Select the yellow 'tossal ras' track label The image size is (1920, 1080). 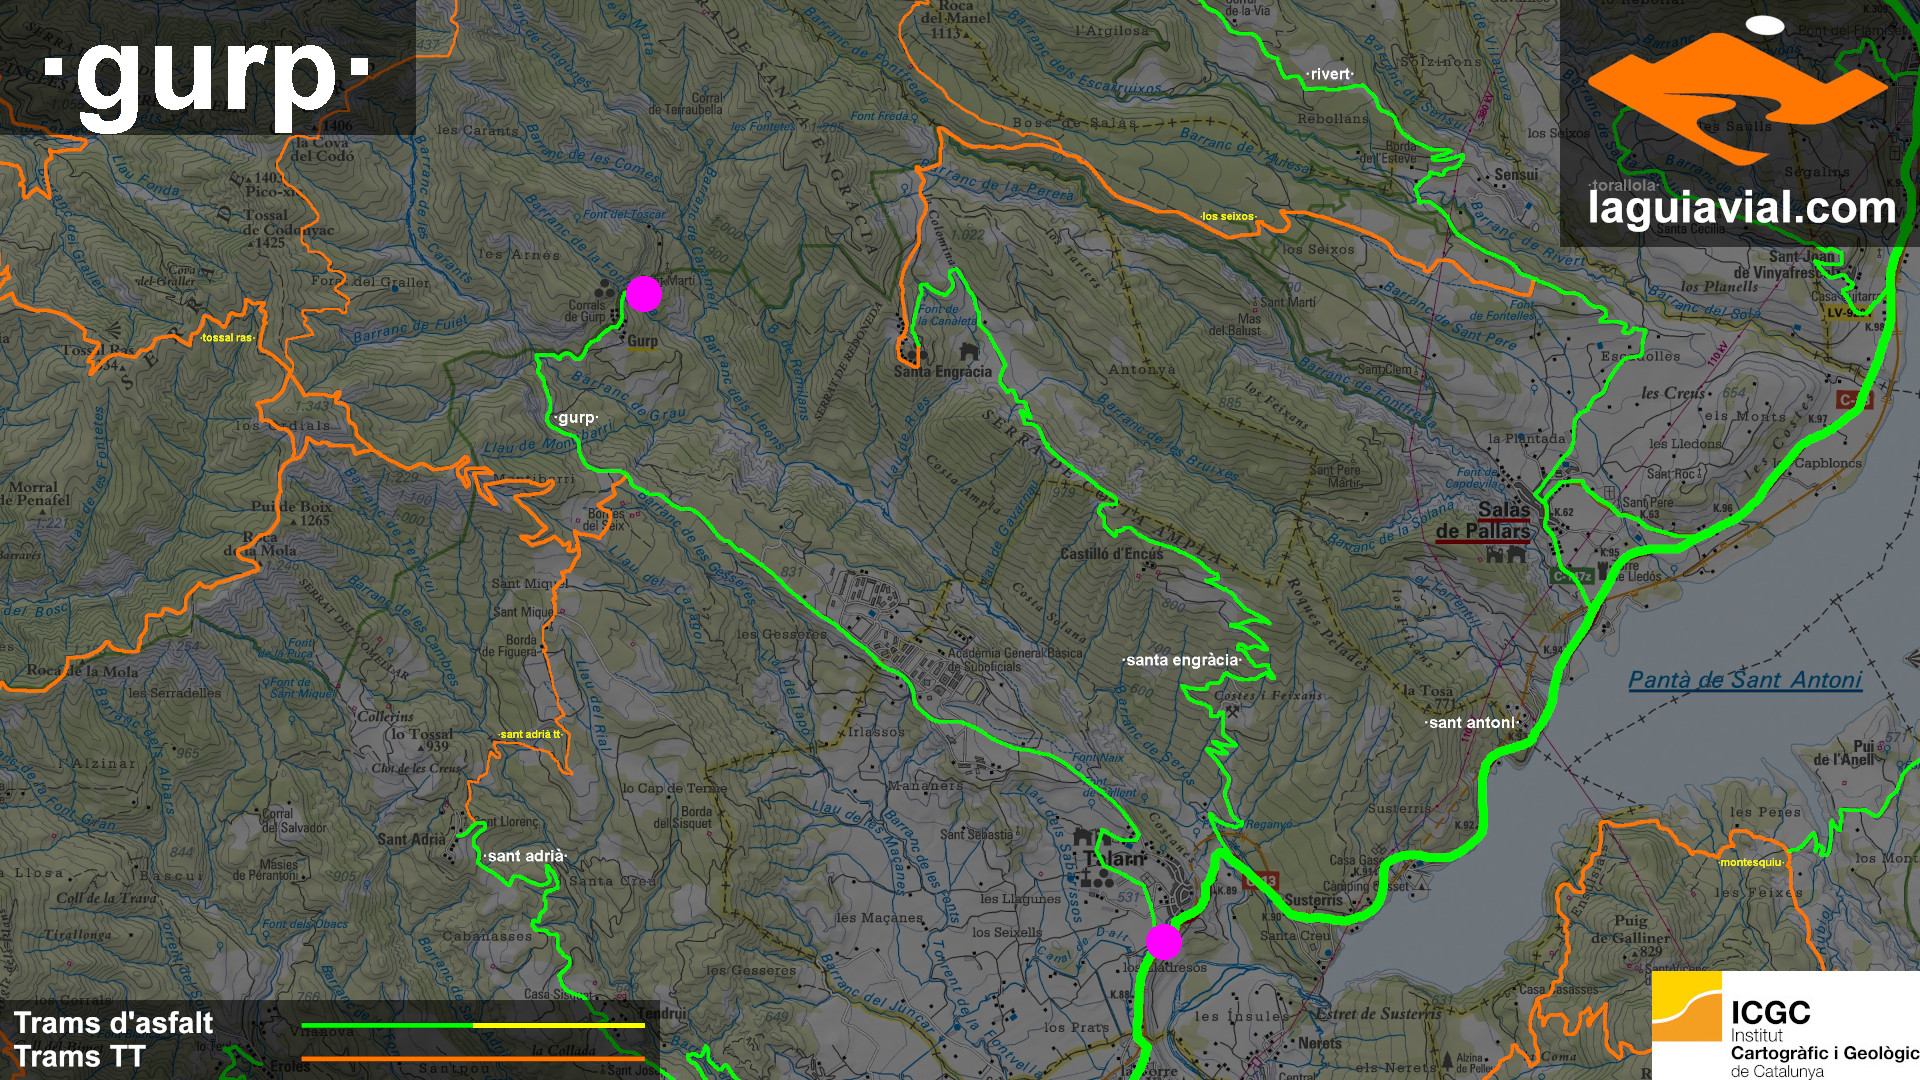click(227, 338)
